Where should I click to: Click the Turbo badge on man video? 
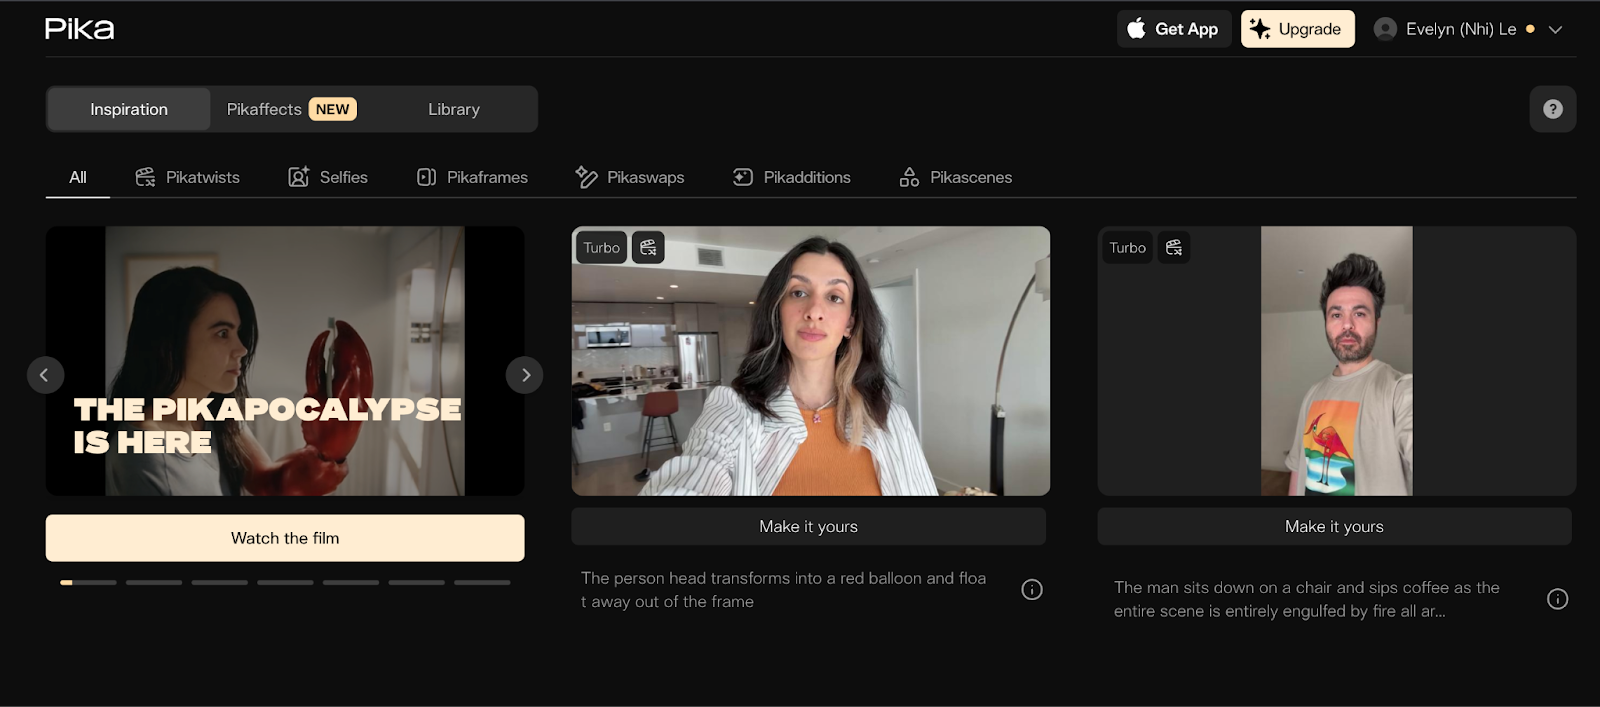click(1128, 247)
